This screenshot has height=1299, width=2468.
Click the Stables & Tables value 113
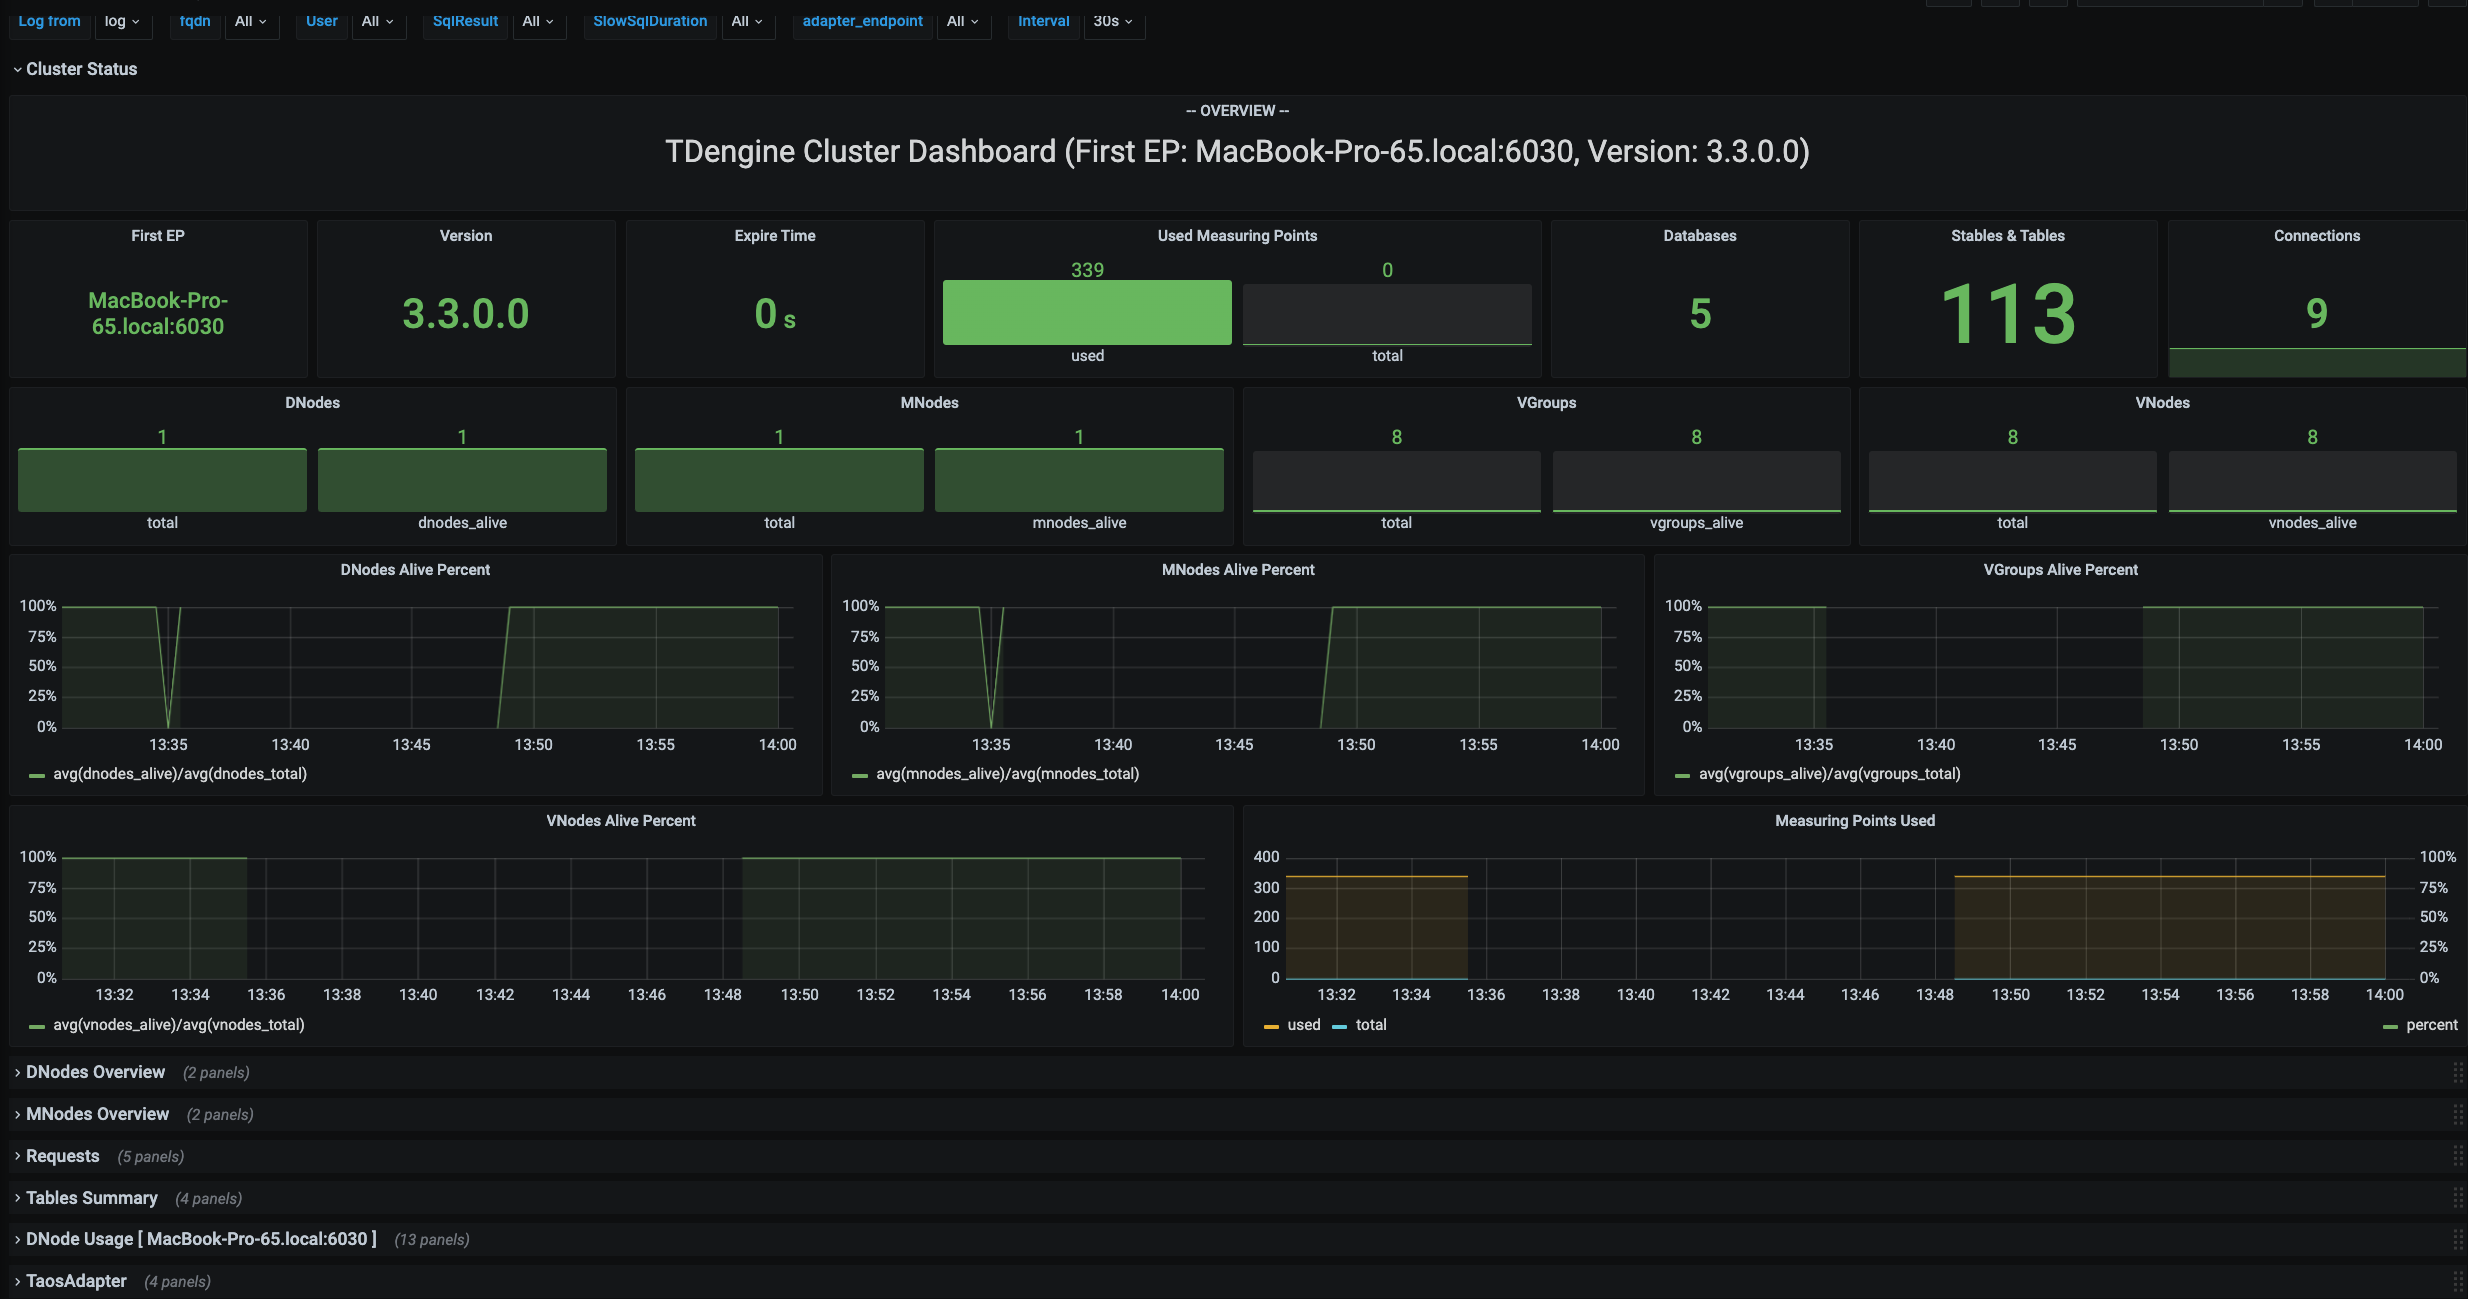click(x=2008, y=314)
